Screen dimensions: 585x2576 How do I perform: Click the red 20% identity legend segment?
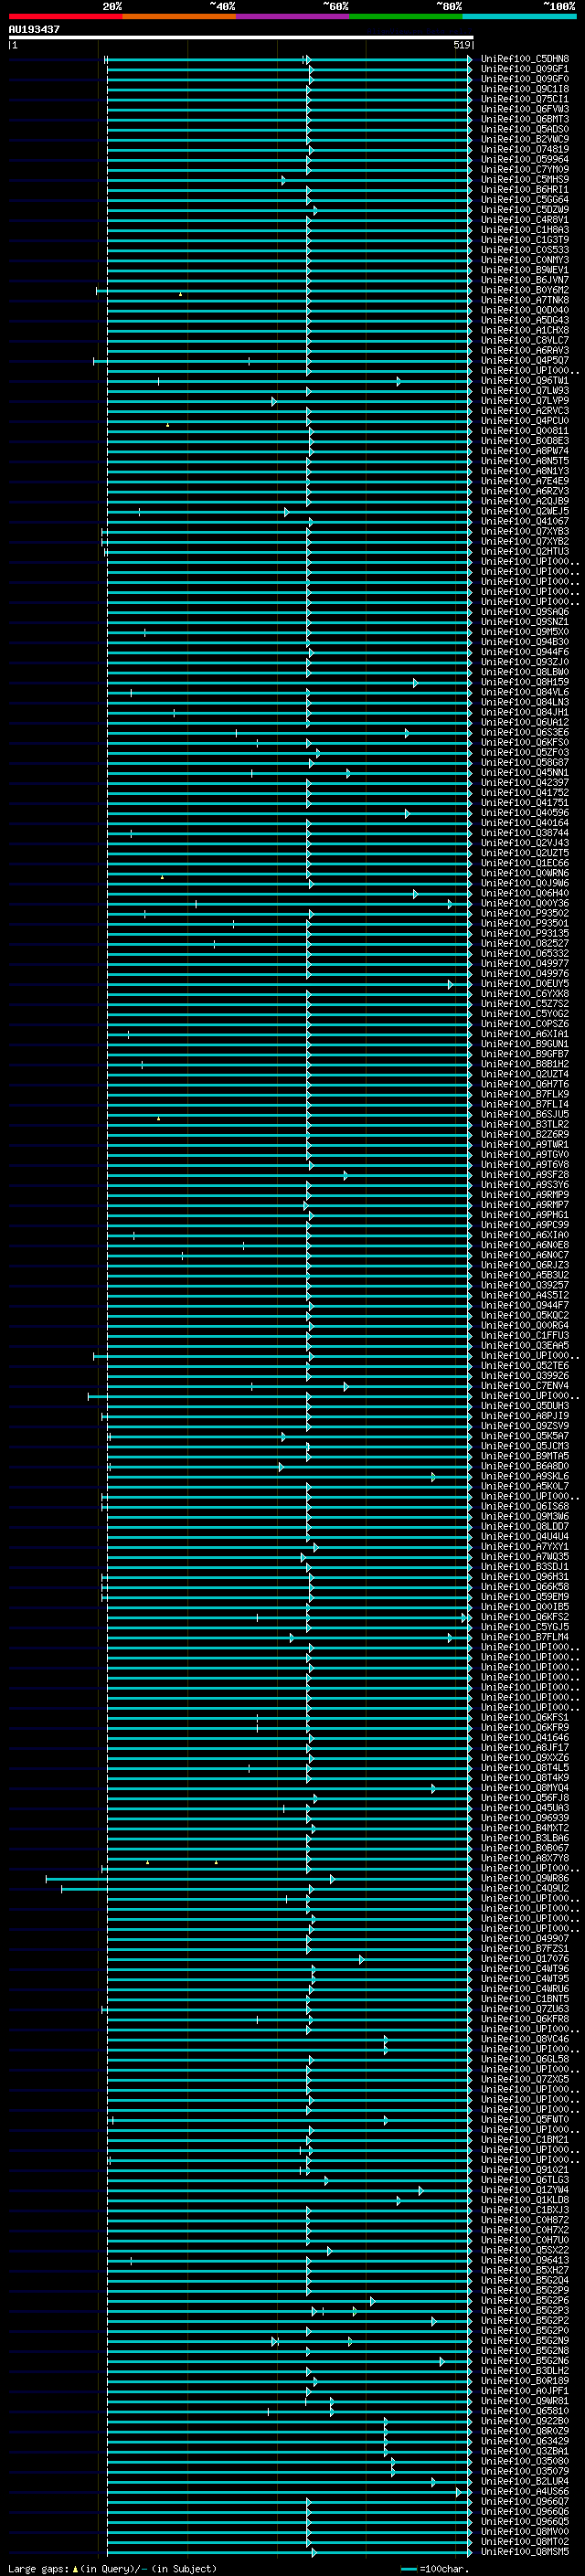coord(65,16)
